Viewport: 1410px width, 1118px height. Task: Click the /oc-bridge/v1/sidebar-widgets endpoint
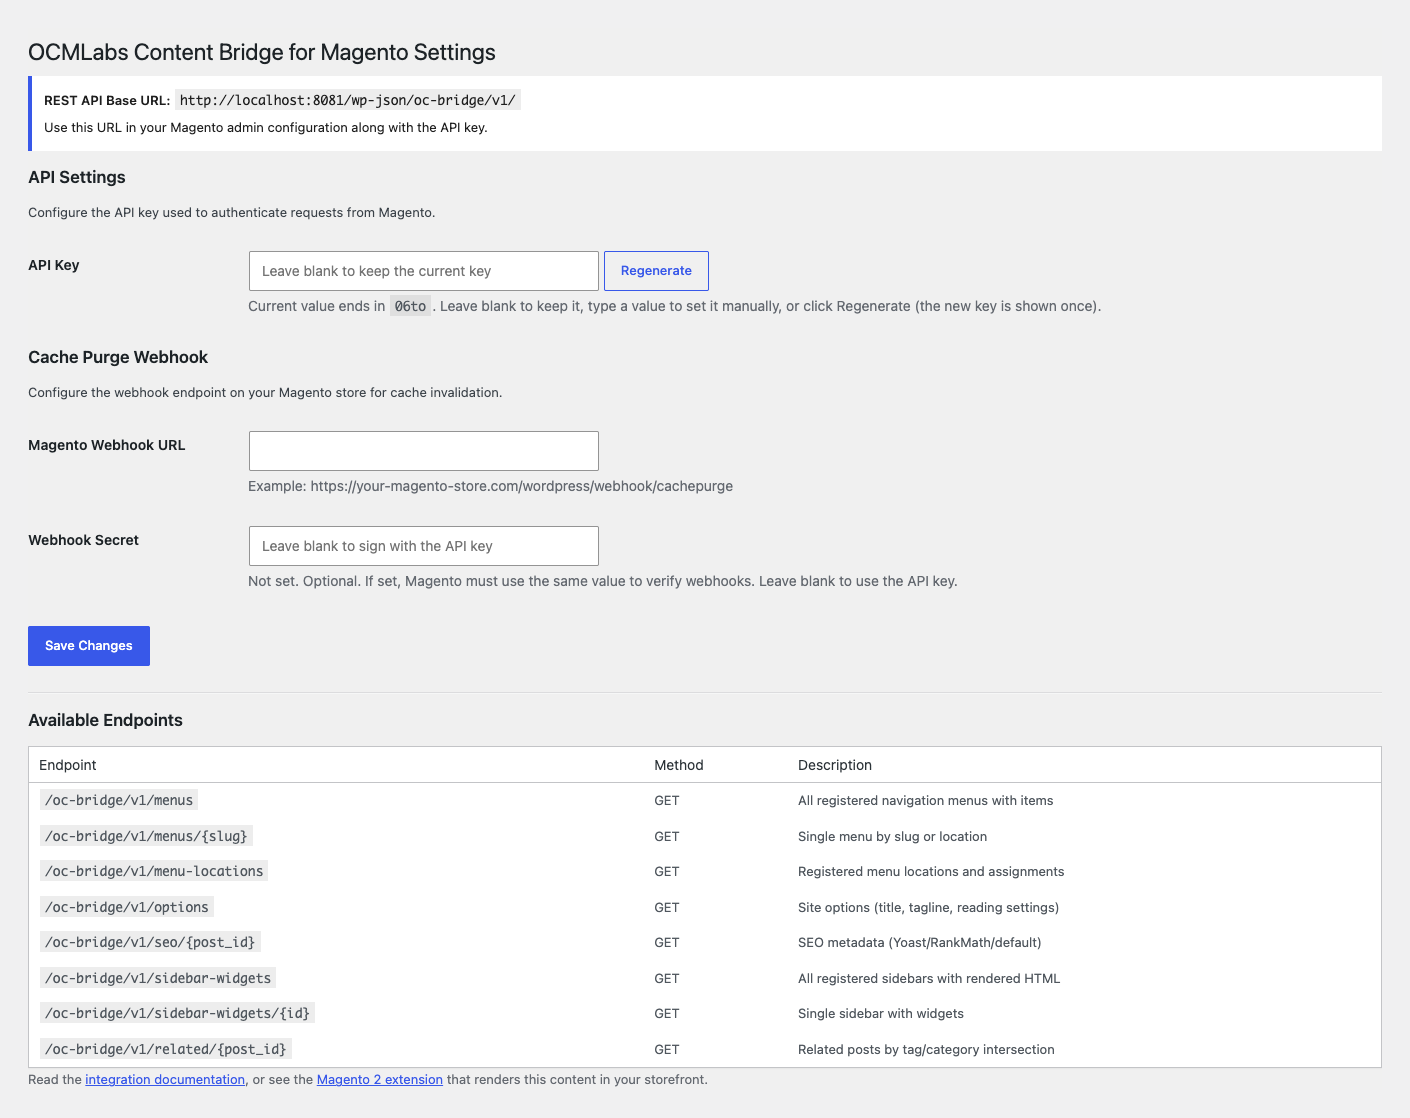(158, 978)
